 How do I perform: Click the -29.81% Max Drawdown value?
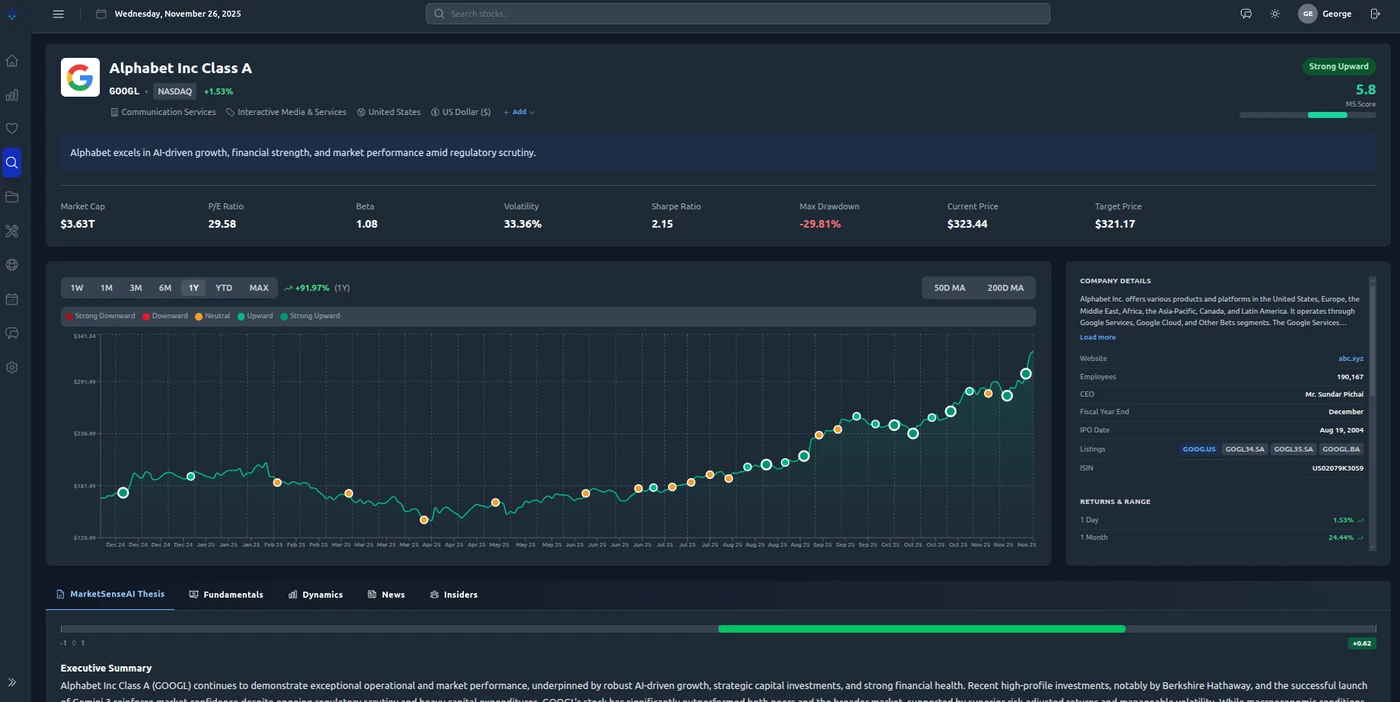coord(820,224)
